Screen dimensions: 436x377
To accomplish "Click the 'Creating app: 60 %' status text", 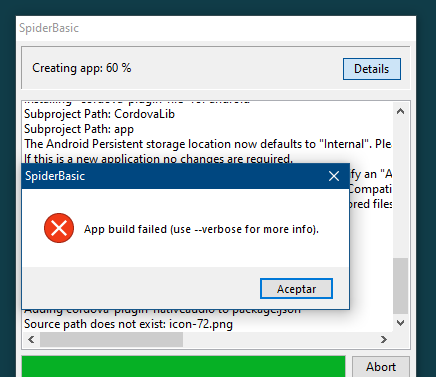I will (82, 68).
